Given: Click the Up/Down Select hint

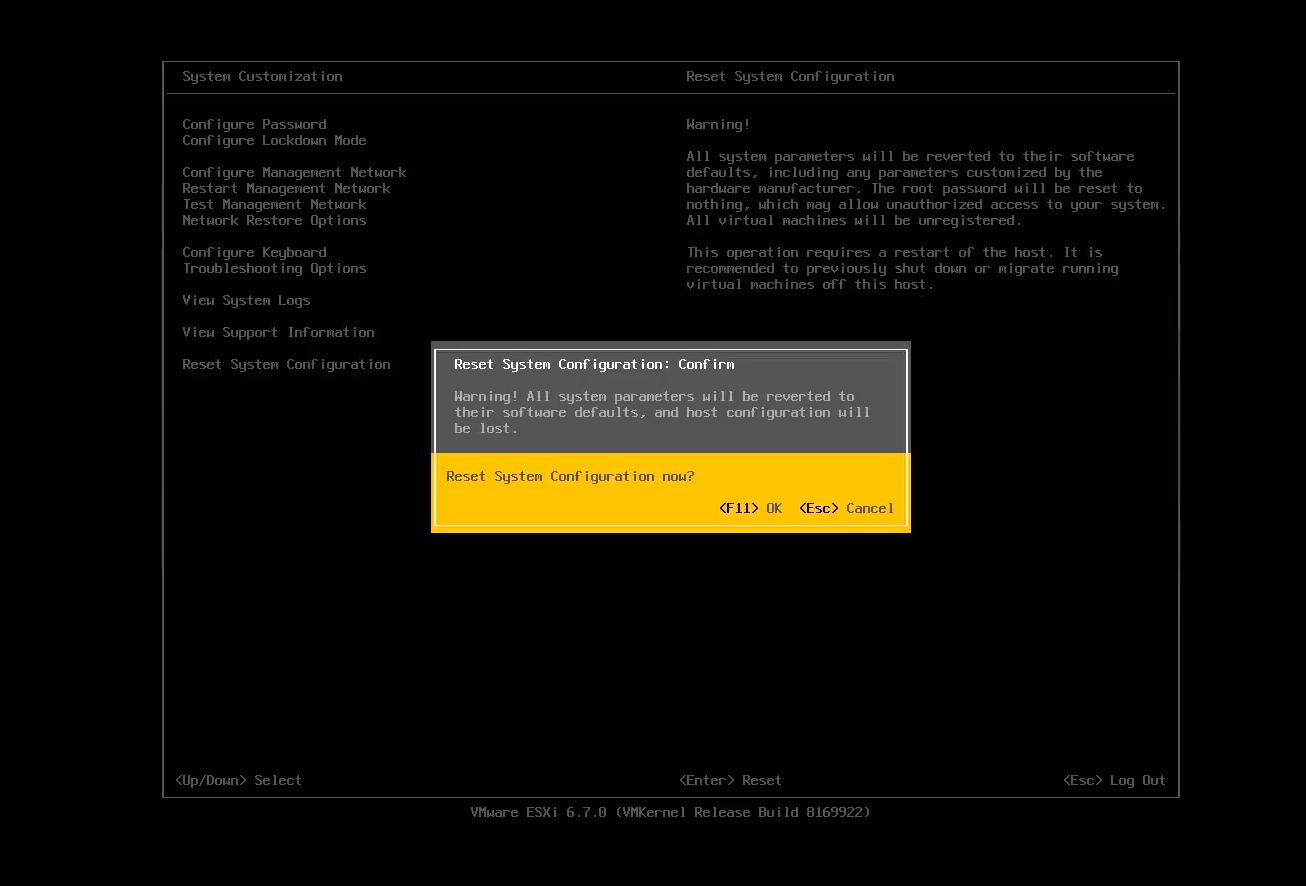Looking at the screenshot, I should [x=238, y=780].
